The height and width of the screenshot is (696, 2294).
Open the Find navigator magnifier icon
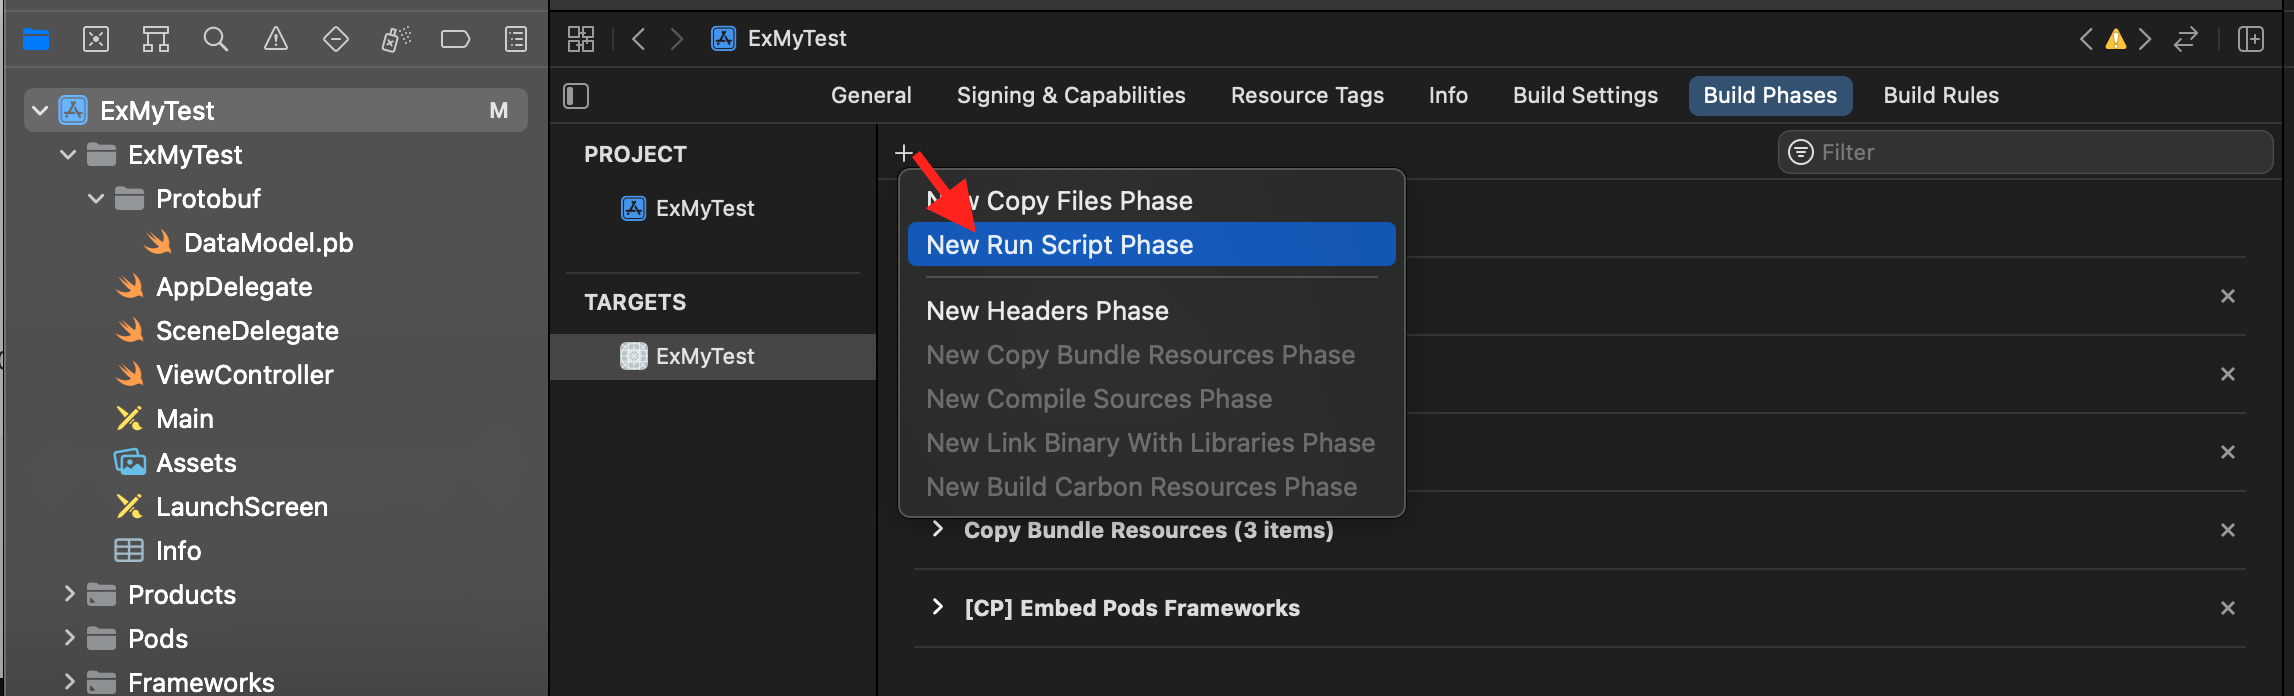tap(215, 39)
